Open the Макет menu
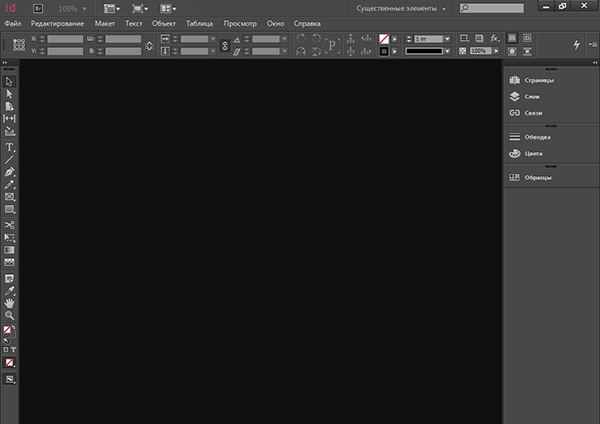Viewport: 600px width, 424px height. 105,24
